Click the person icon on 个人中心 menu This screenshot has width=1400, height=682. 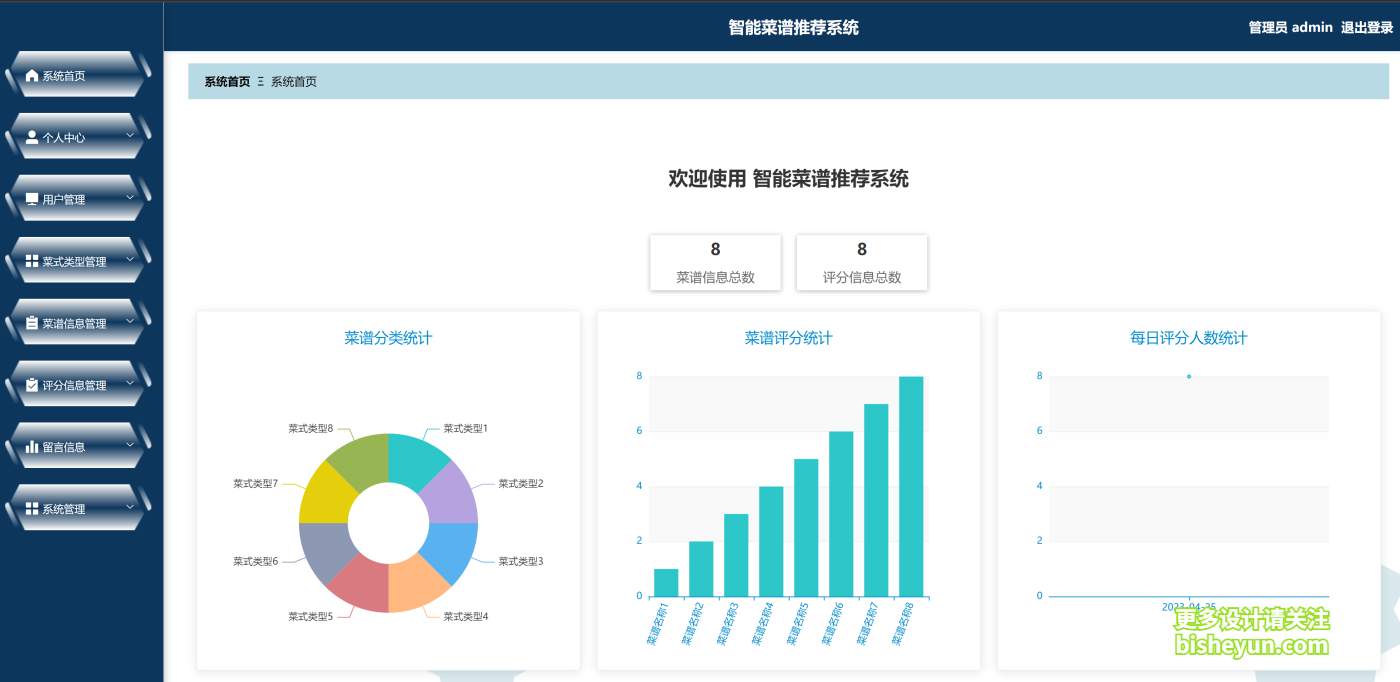point(31,135)
